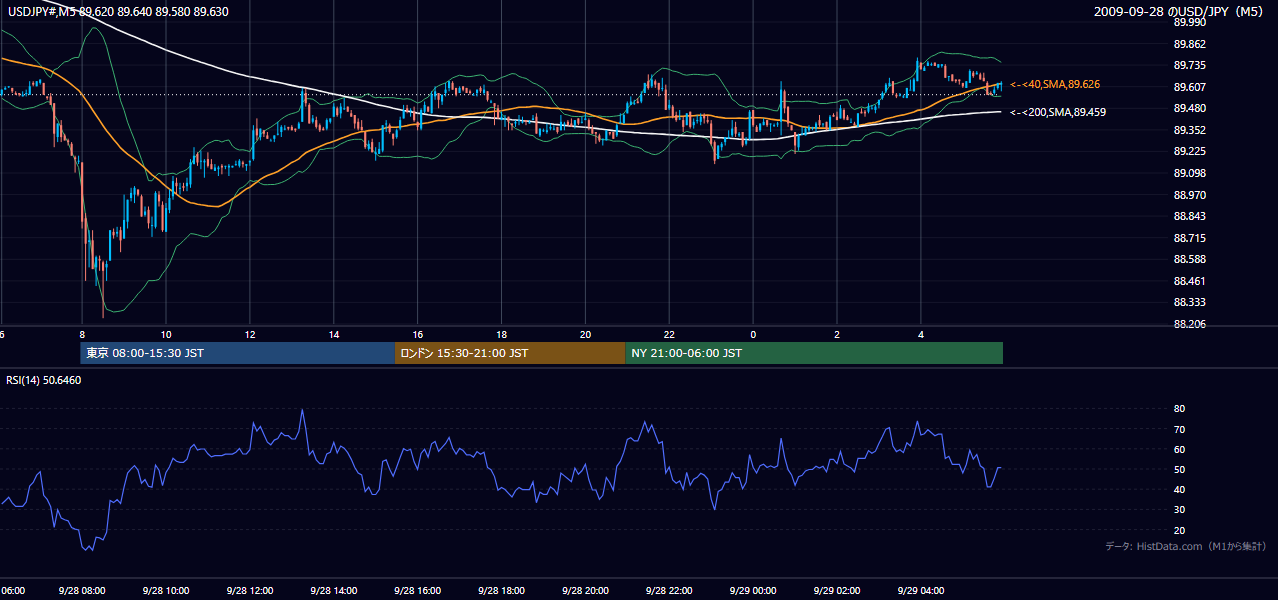1278x600 pixels.
Task: Click the 9/28 12:00 bottom time label
Action: point(250,591)
